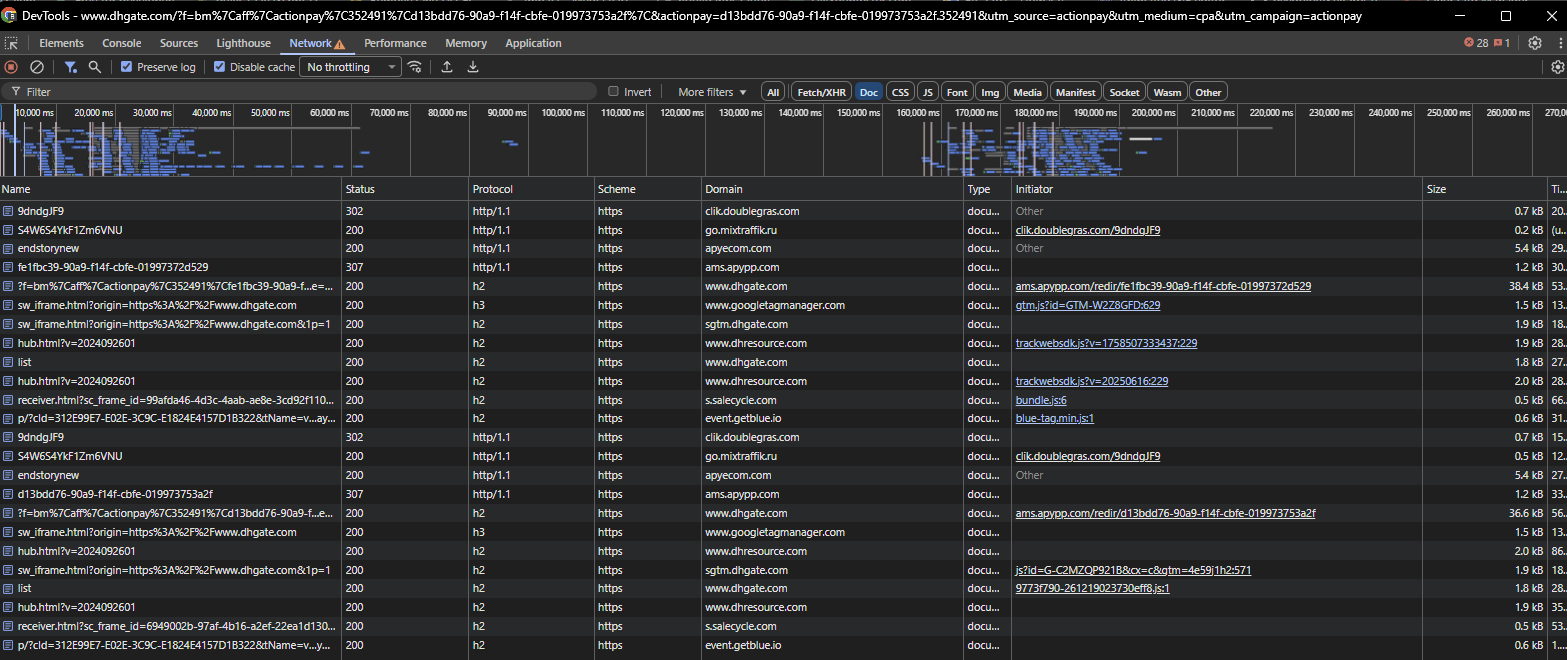Click the 100,000 ms timeline overview marker

tap(563, 113)
